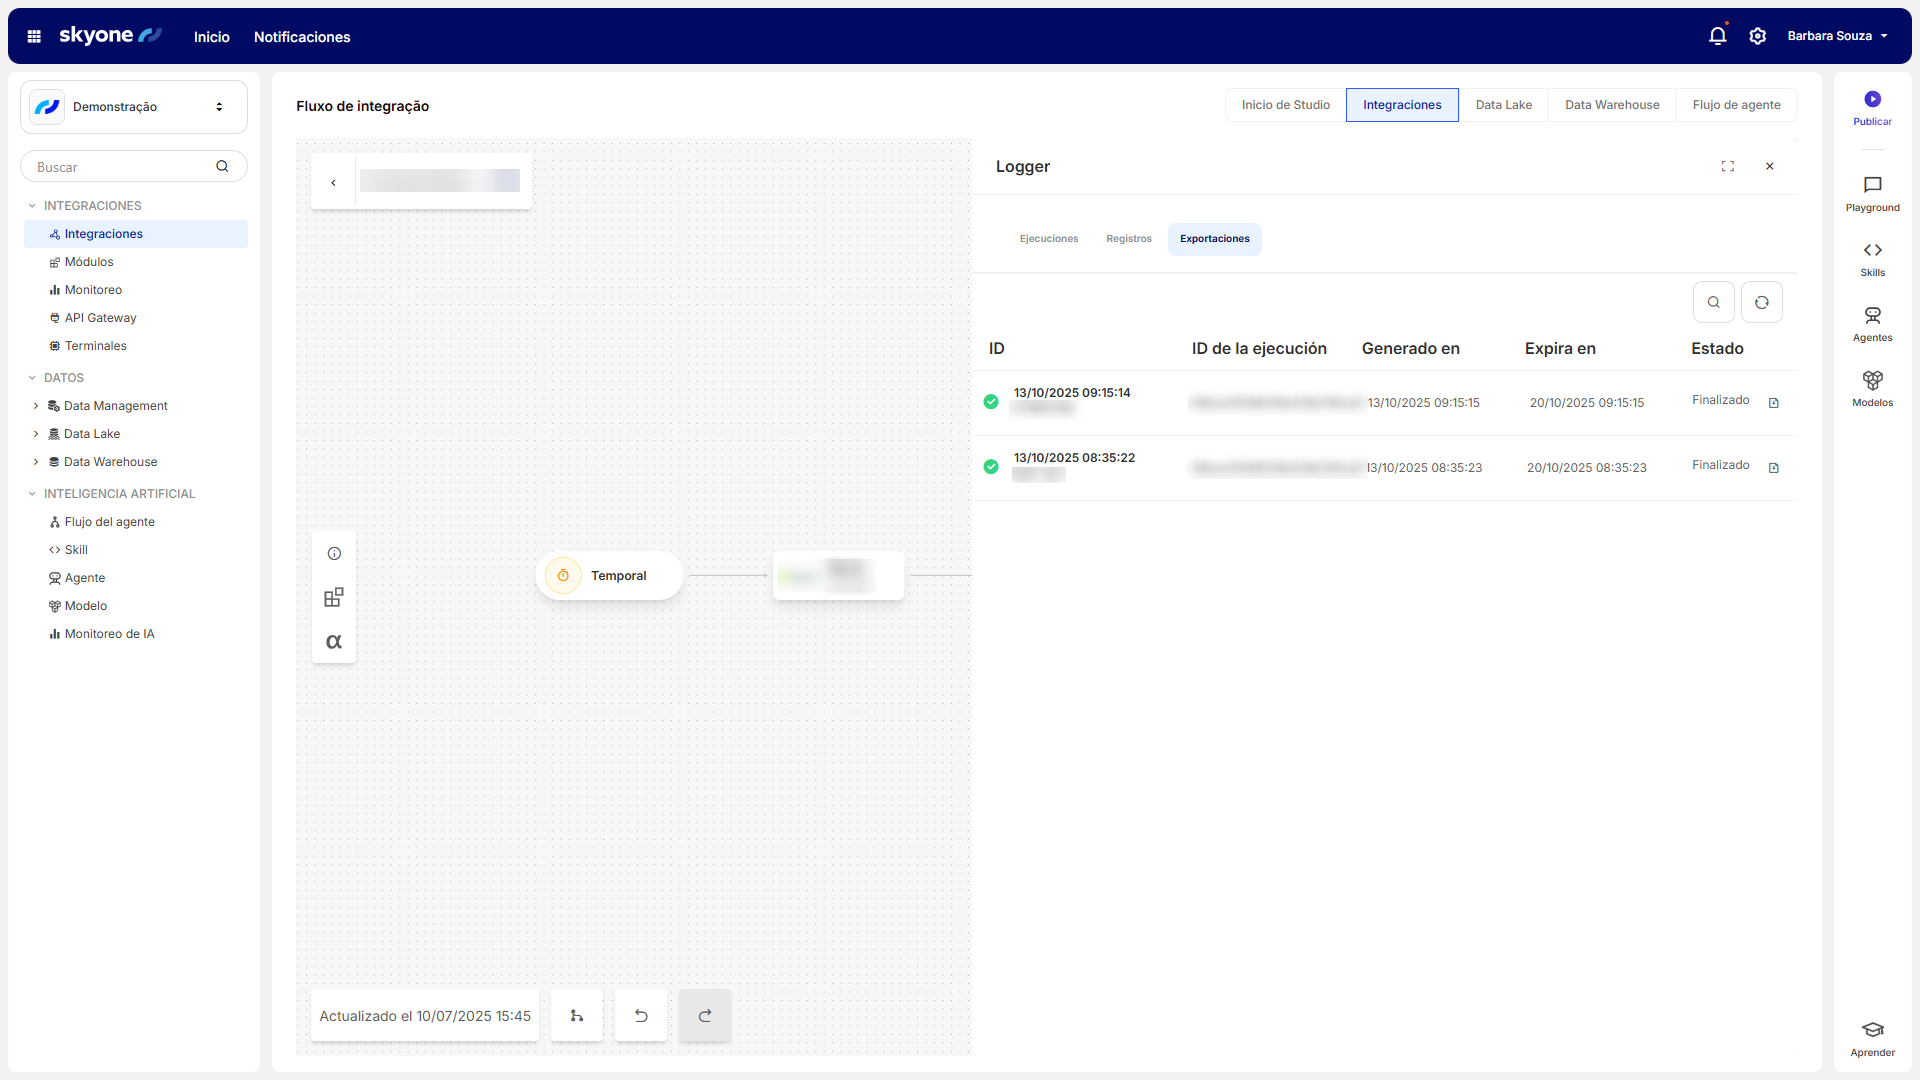Open Skills code icon in right rail

1872,250
